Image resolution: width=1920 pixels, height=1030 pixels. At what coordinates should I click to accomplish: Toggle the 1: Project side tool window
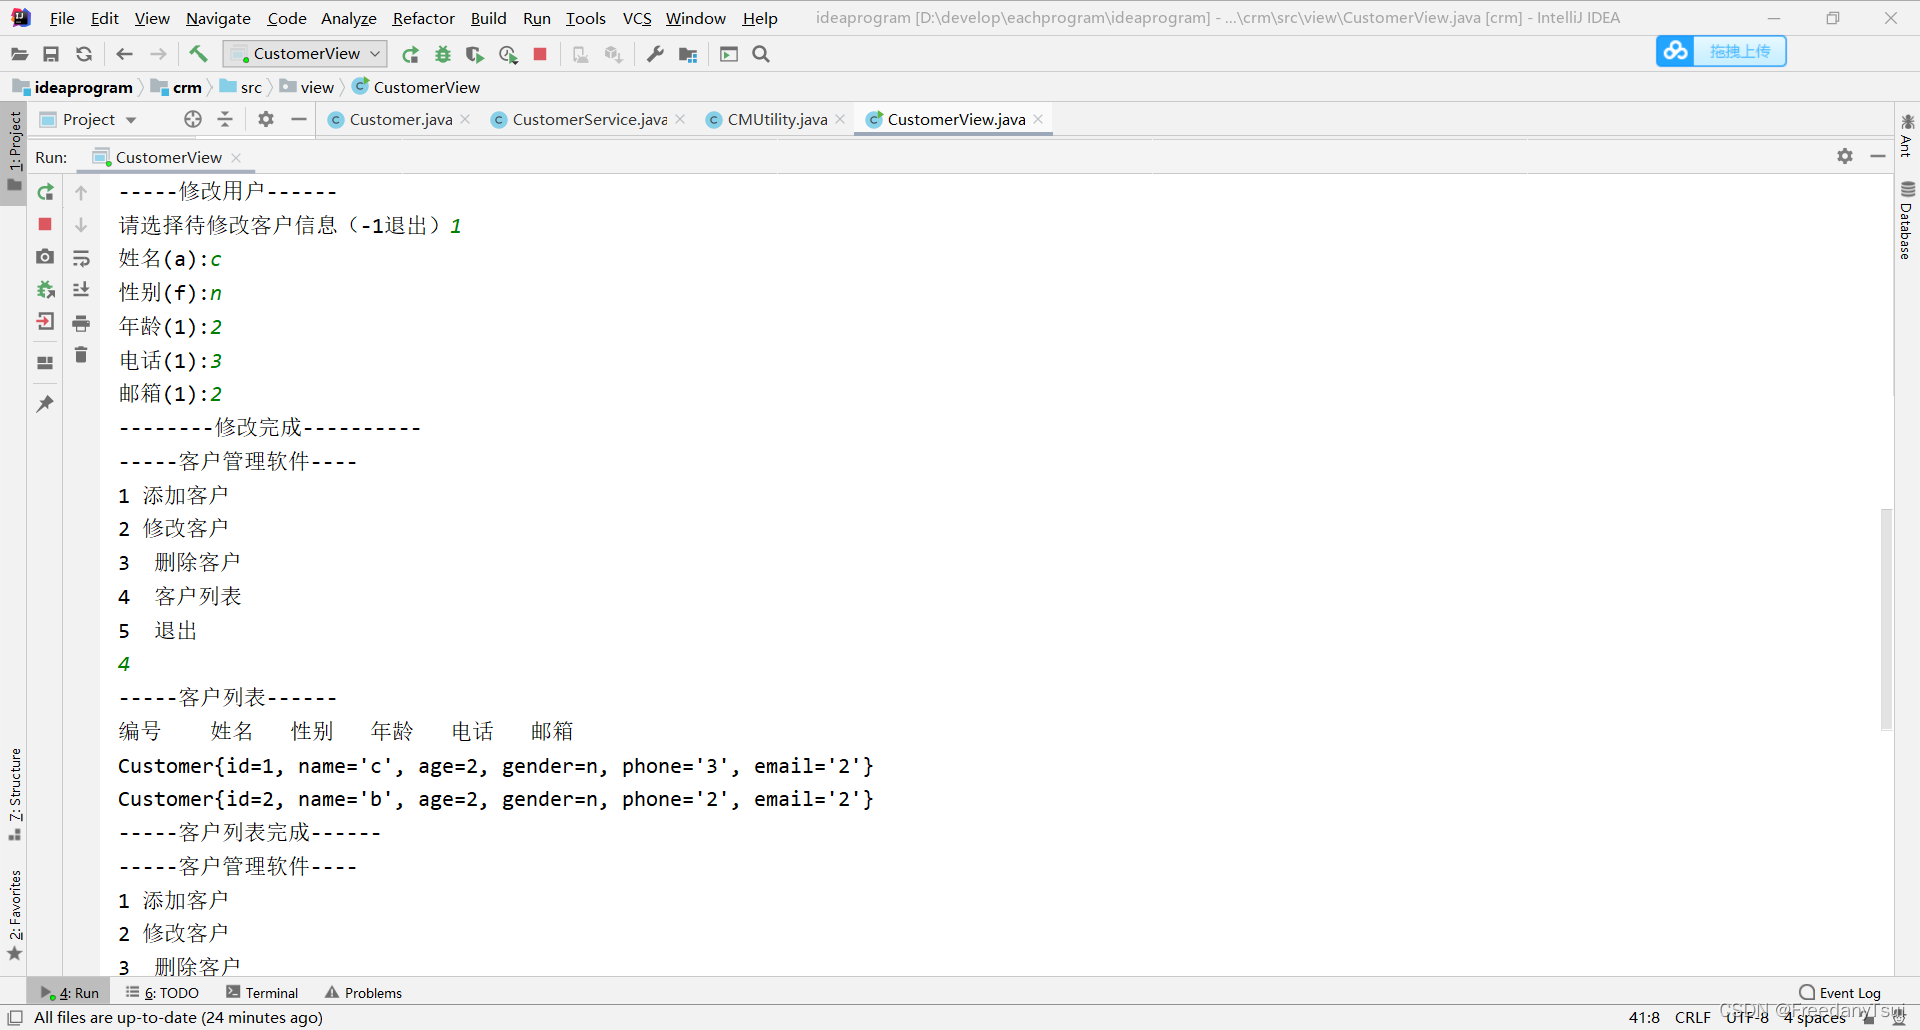click(x=14, y=152)
